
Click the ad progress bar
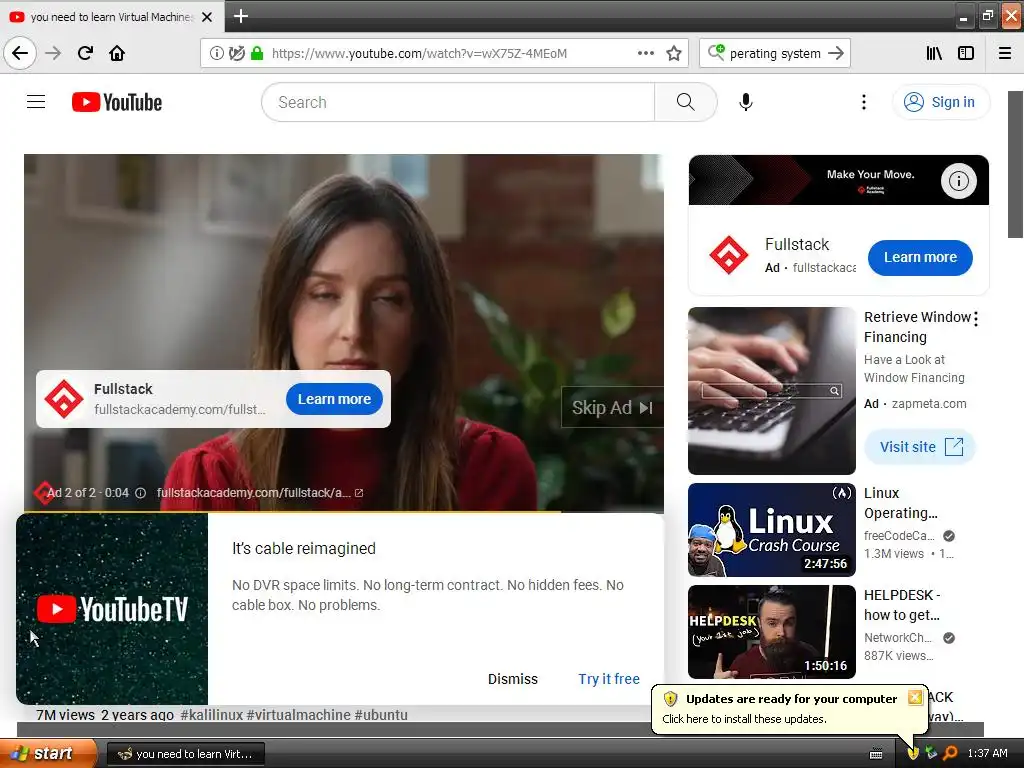[x=344, y=511]
